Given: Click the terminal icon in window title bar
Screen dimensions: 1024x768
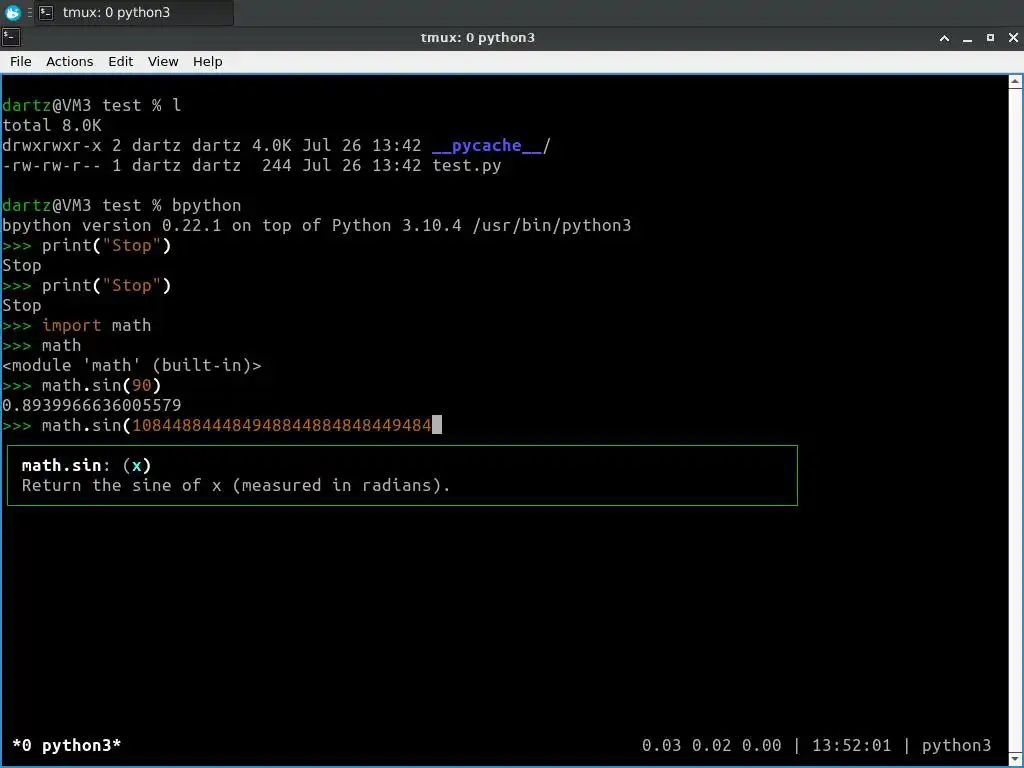Looking at the screenshot, I should (x=11, y=37).
